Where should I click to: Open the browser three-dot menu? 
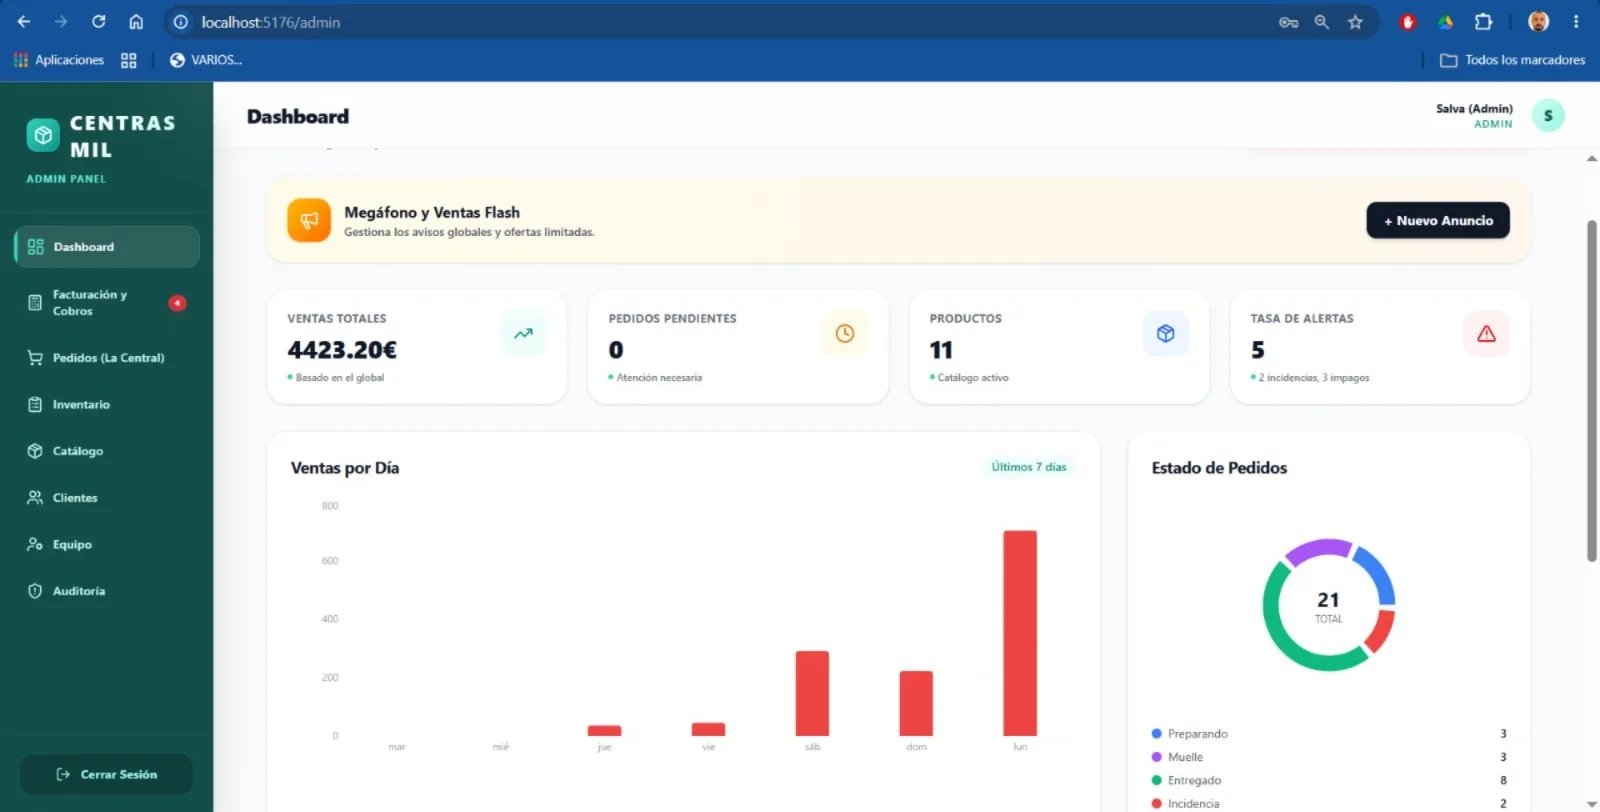click(x=1576, y=22)
